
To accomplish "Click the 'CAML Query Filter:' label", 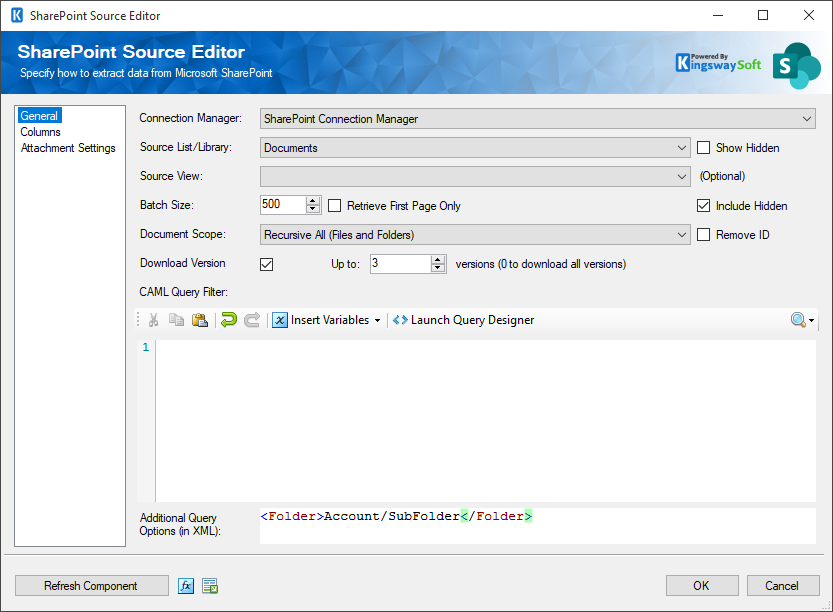I will pos(183,292).
